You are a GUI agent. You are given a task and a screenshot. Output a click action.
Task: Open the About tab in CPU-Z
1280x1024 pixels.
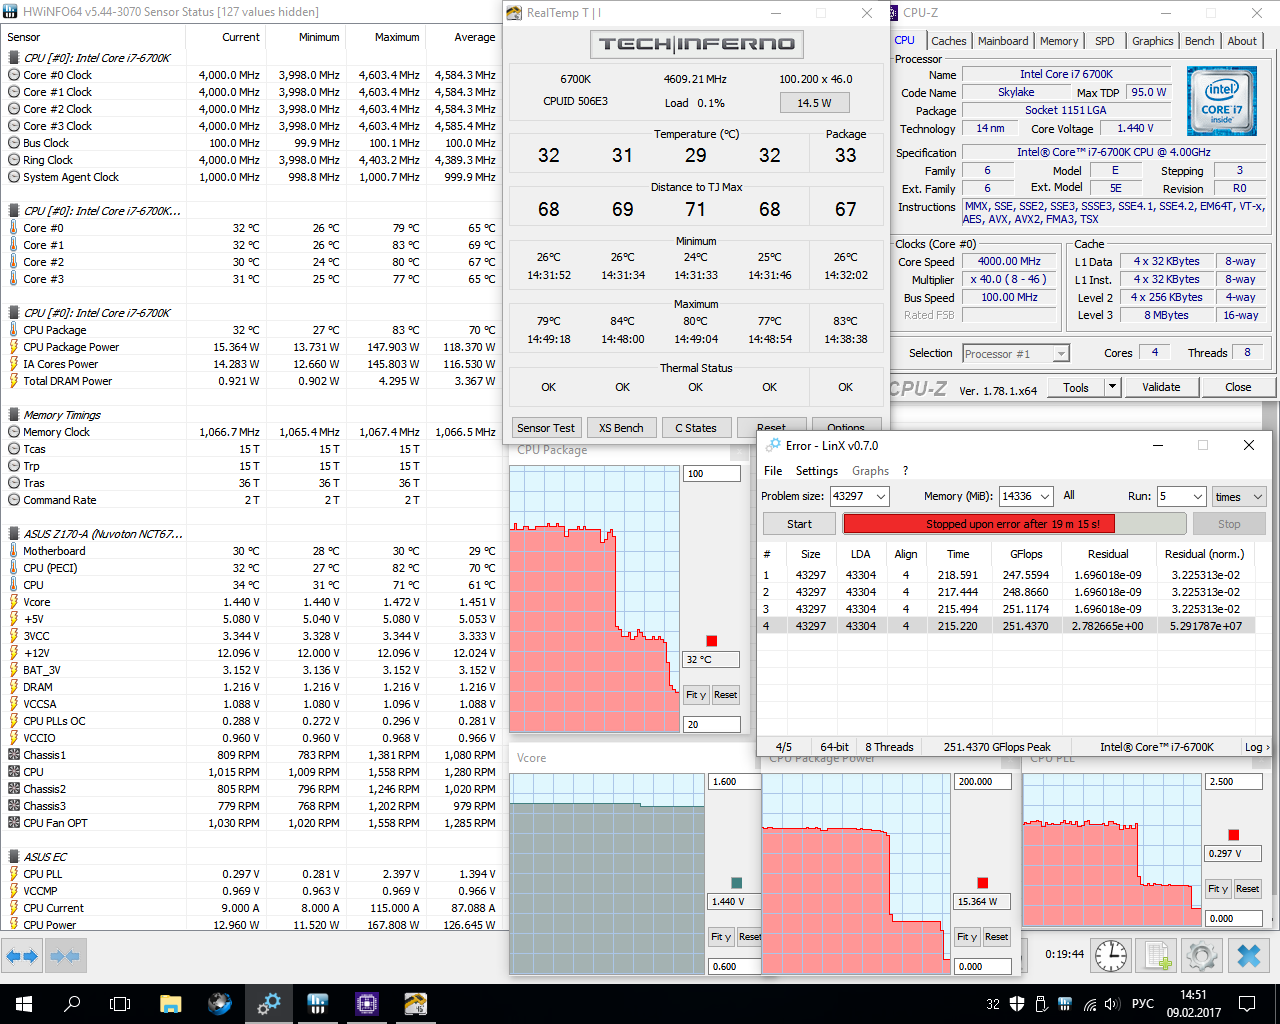(x=1242, y=41)
